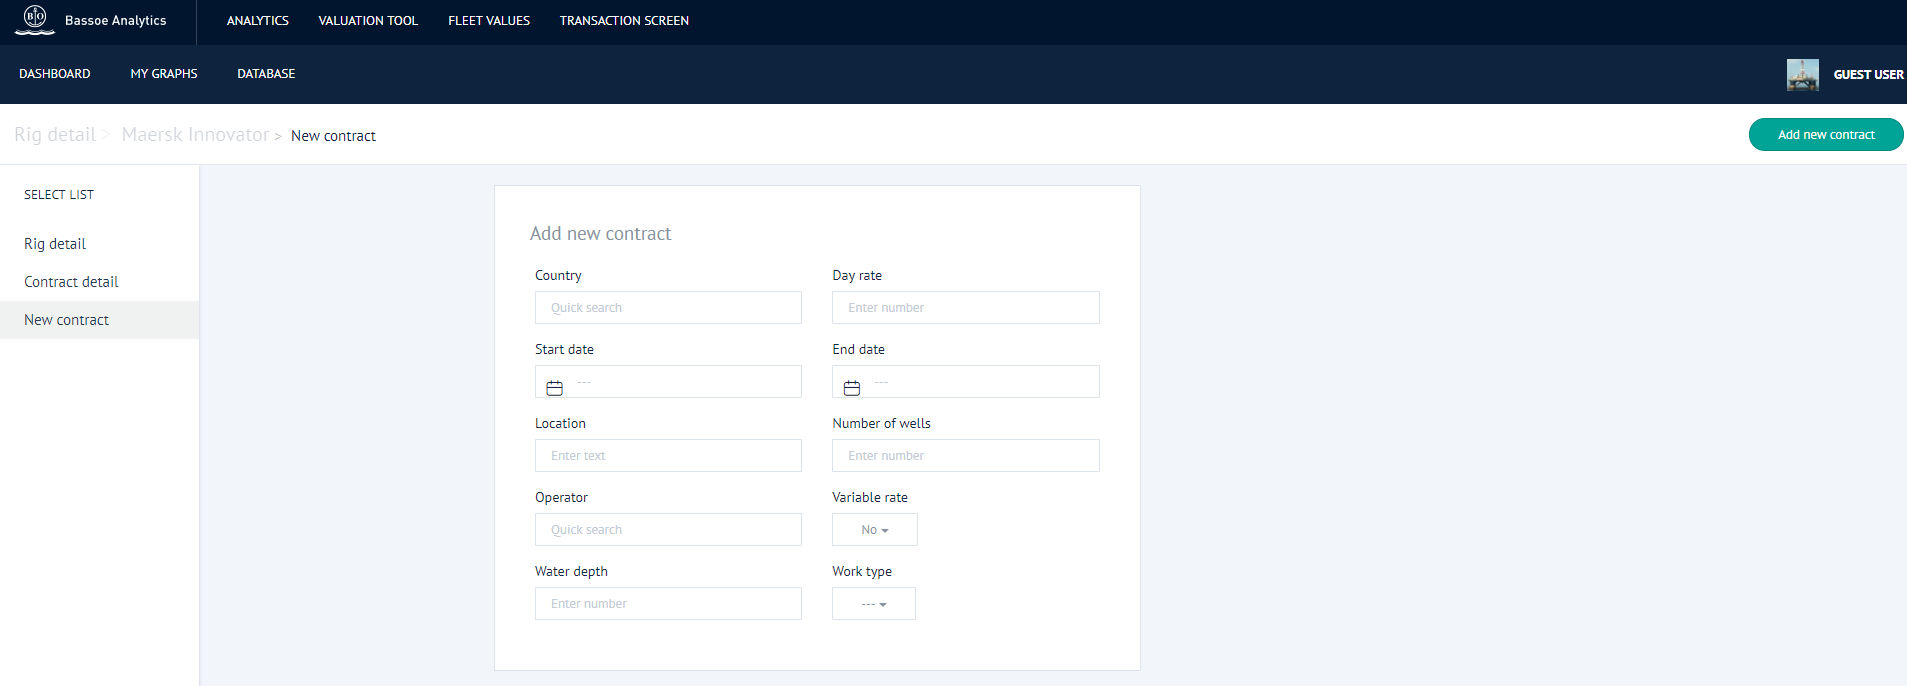The image size is (1907, 686).
Task: Open the Analytics menu
Action: point(257,21)
